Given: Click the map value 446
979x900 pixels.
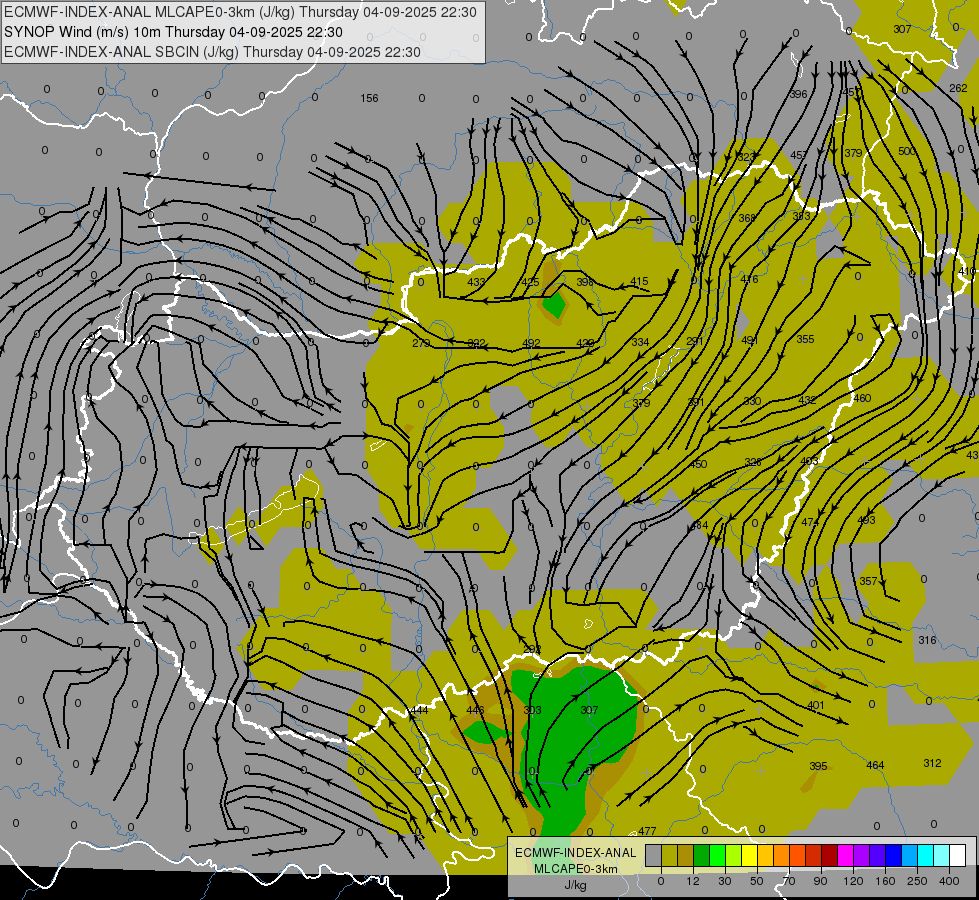Looking at the screenshot, I should click(x=475, y=710).
